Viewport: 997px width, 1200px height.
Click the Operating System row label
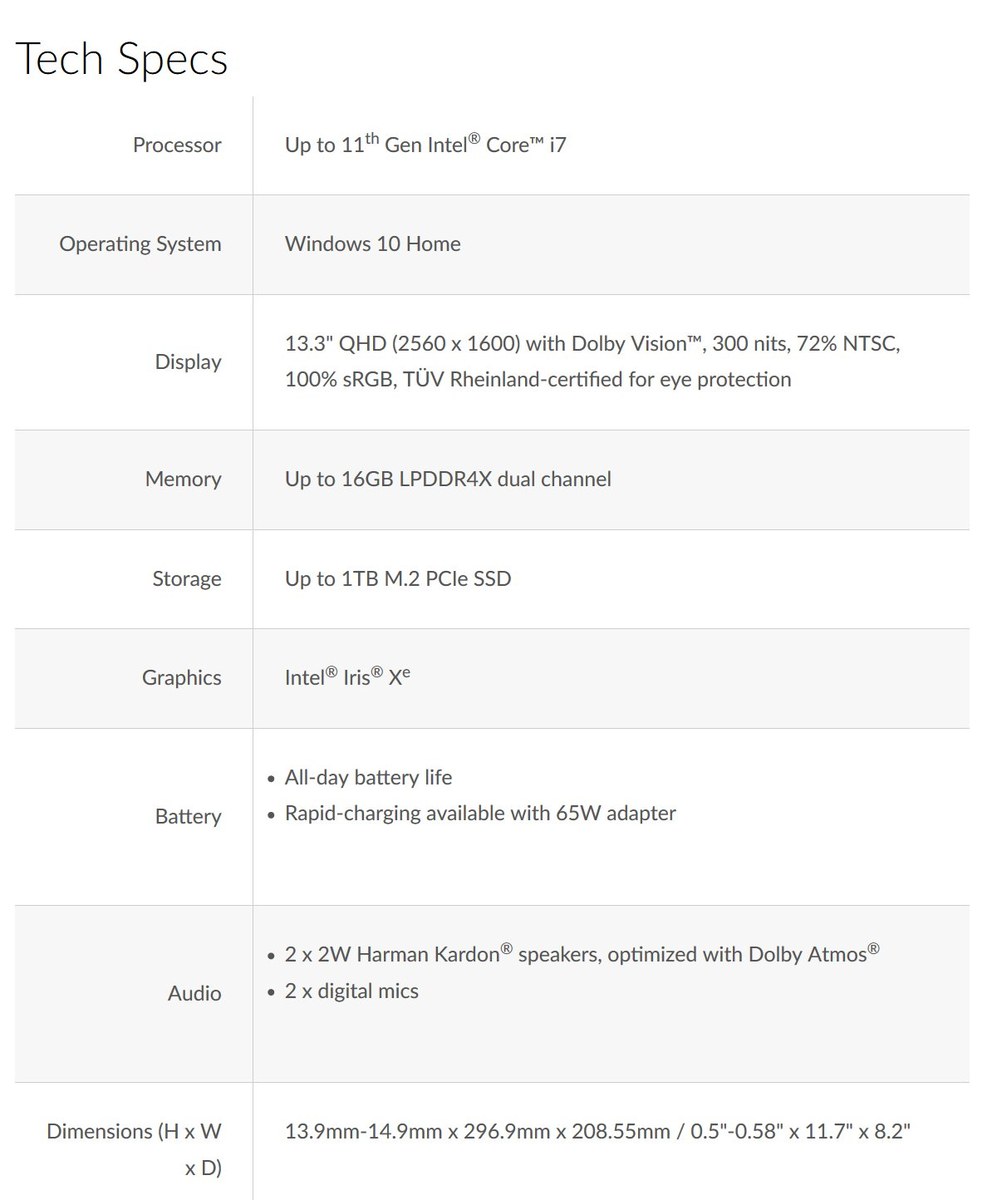point(140,244)
